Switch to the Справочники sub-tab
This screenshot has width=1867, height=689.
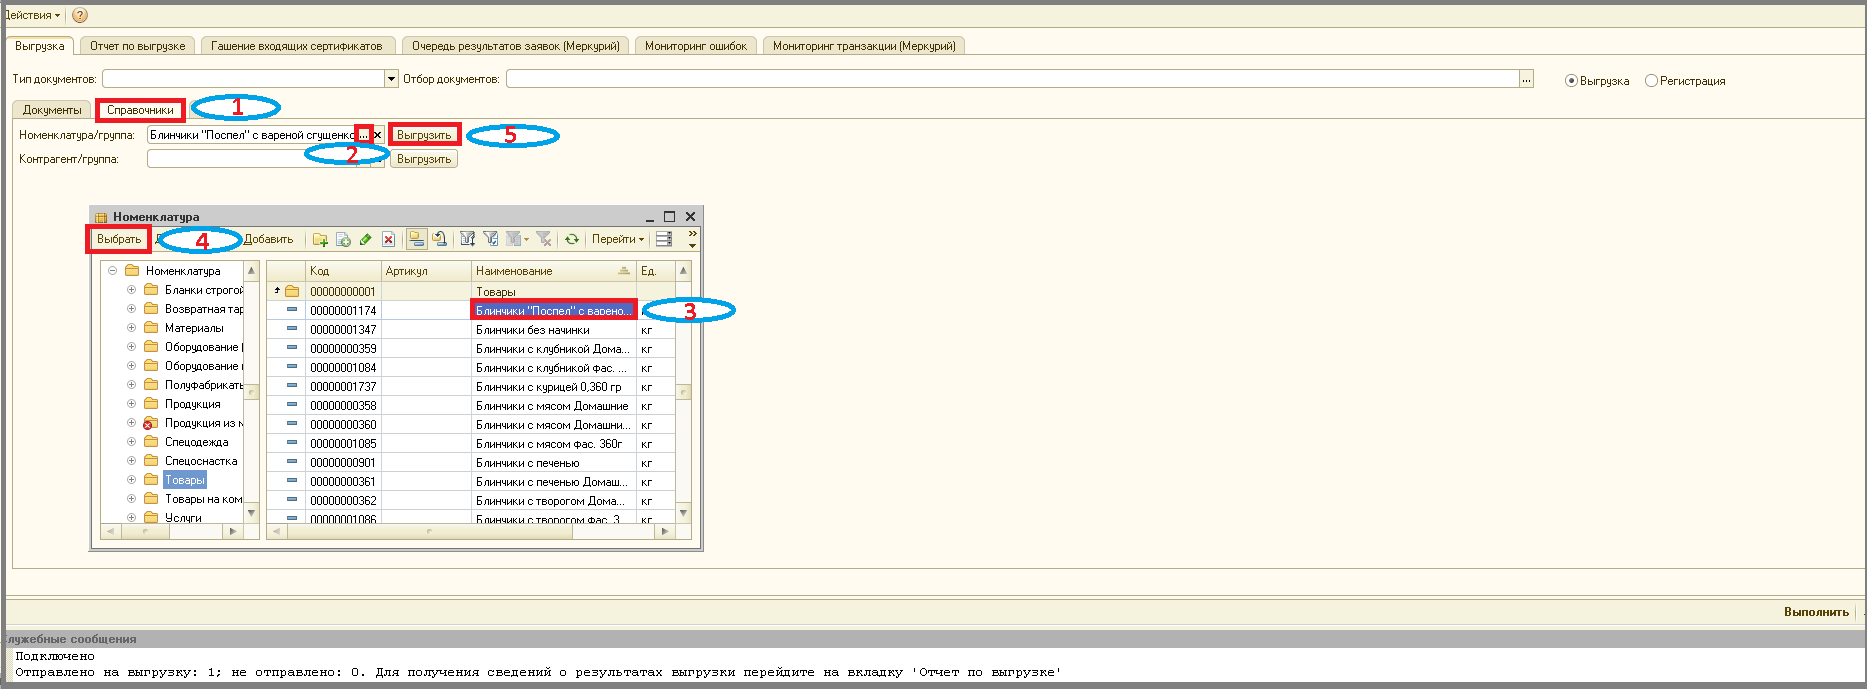pyautogui.click(x=140, y=110)
